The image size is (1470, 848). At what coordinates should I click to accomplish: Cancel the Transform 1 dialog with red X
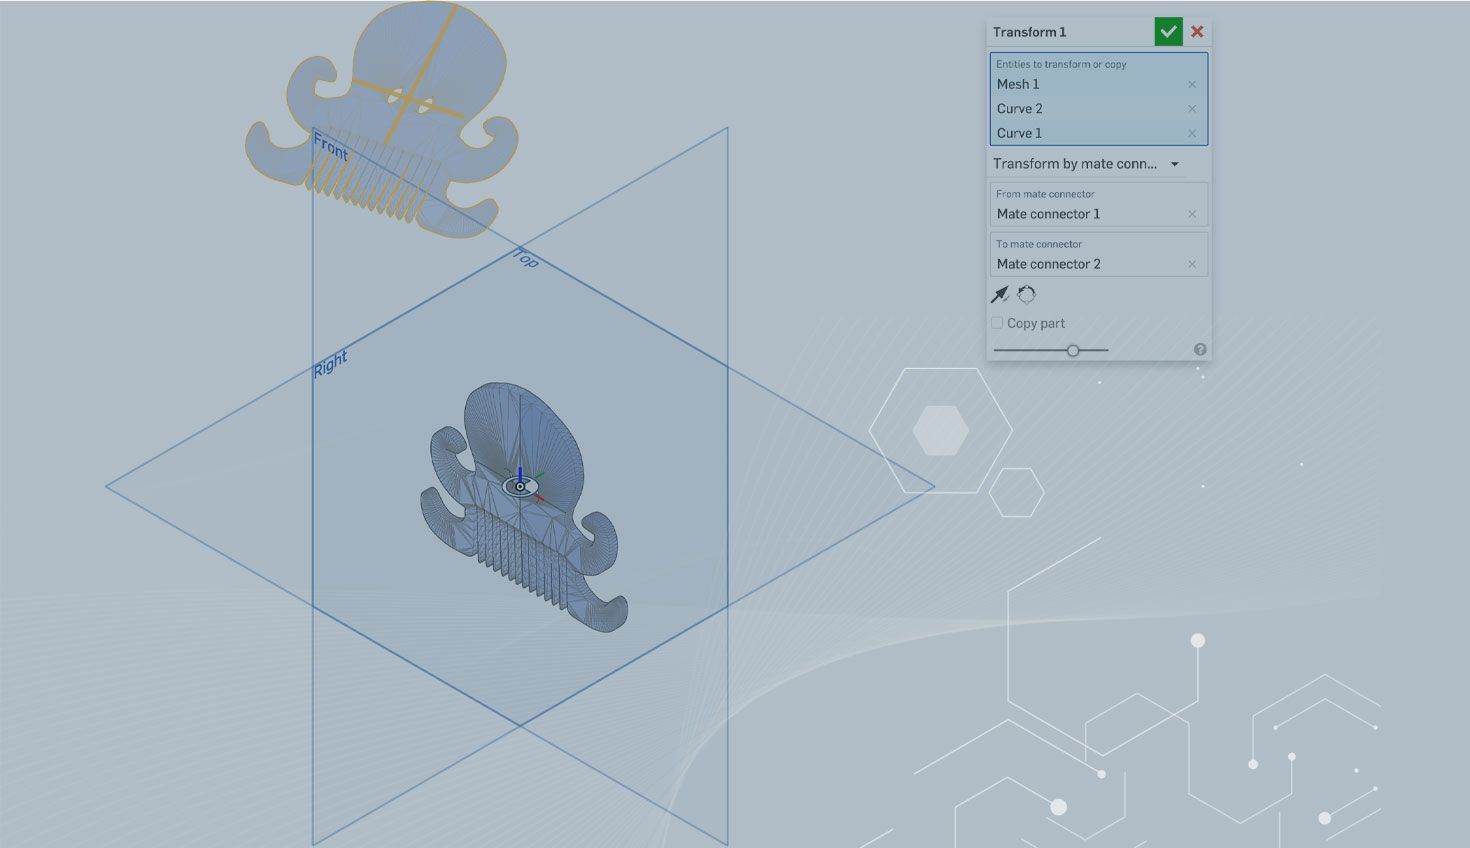(x=1197, y=32)
